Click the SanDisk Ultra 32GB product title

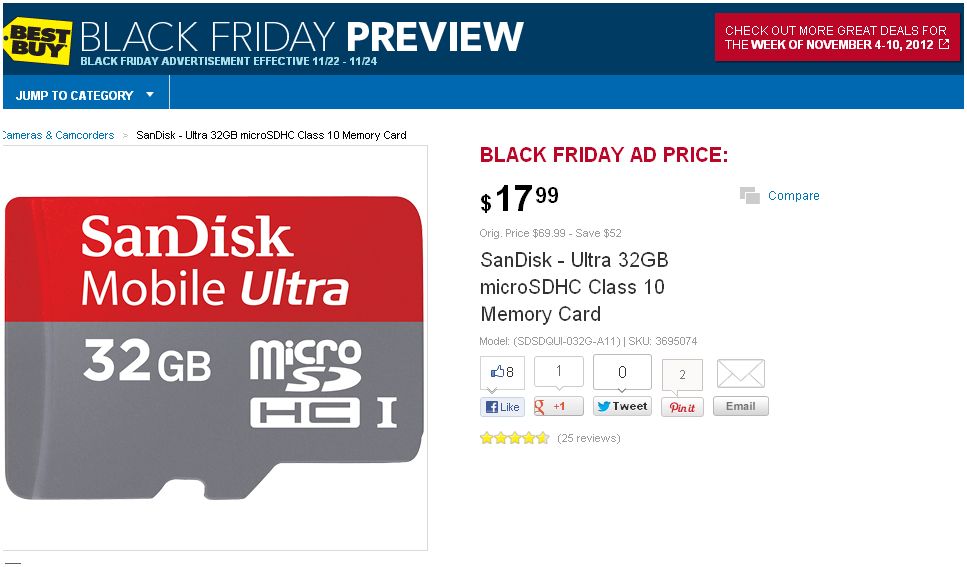[x=574, y=287]
